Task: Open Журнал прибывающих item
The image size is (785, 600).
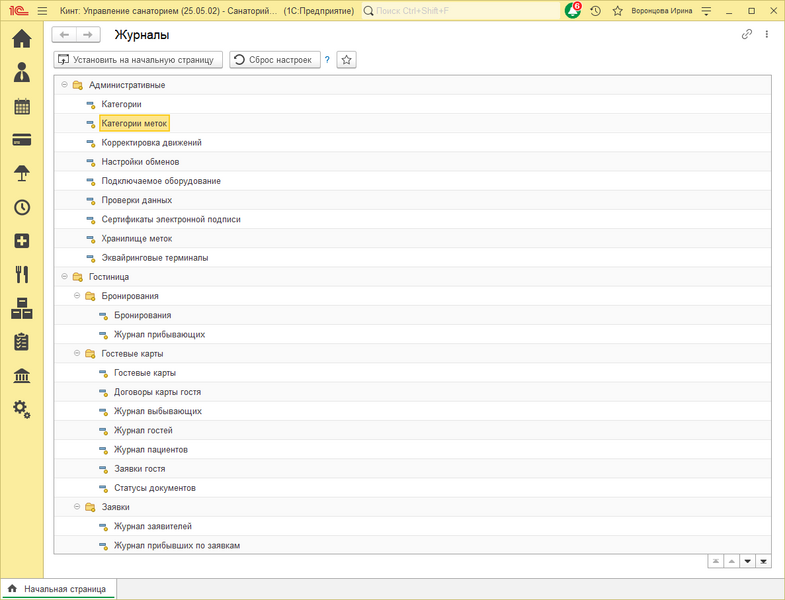Action: 159,334
